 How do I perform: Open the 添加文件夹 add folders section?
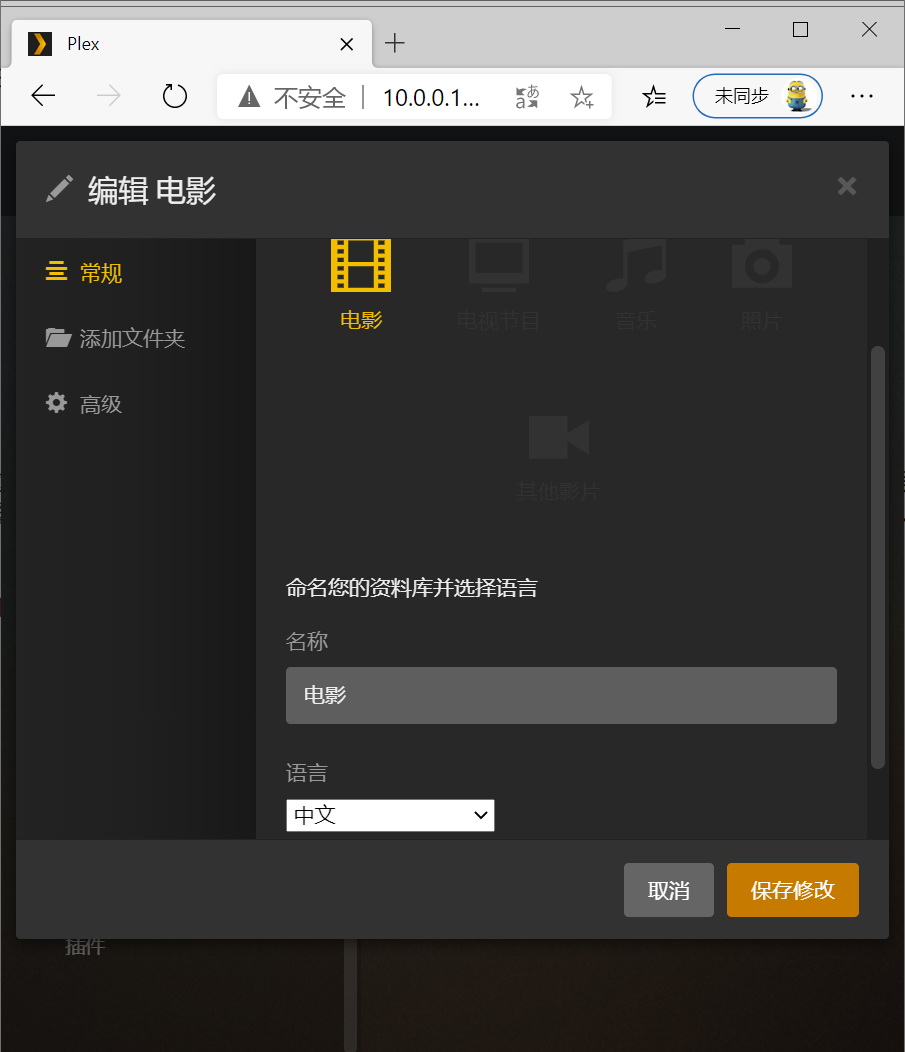click(115, 338)
